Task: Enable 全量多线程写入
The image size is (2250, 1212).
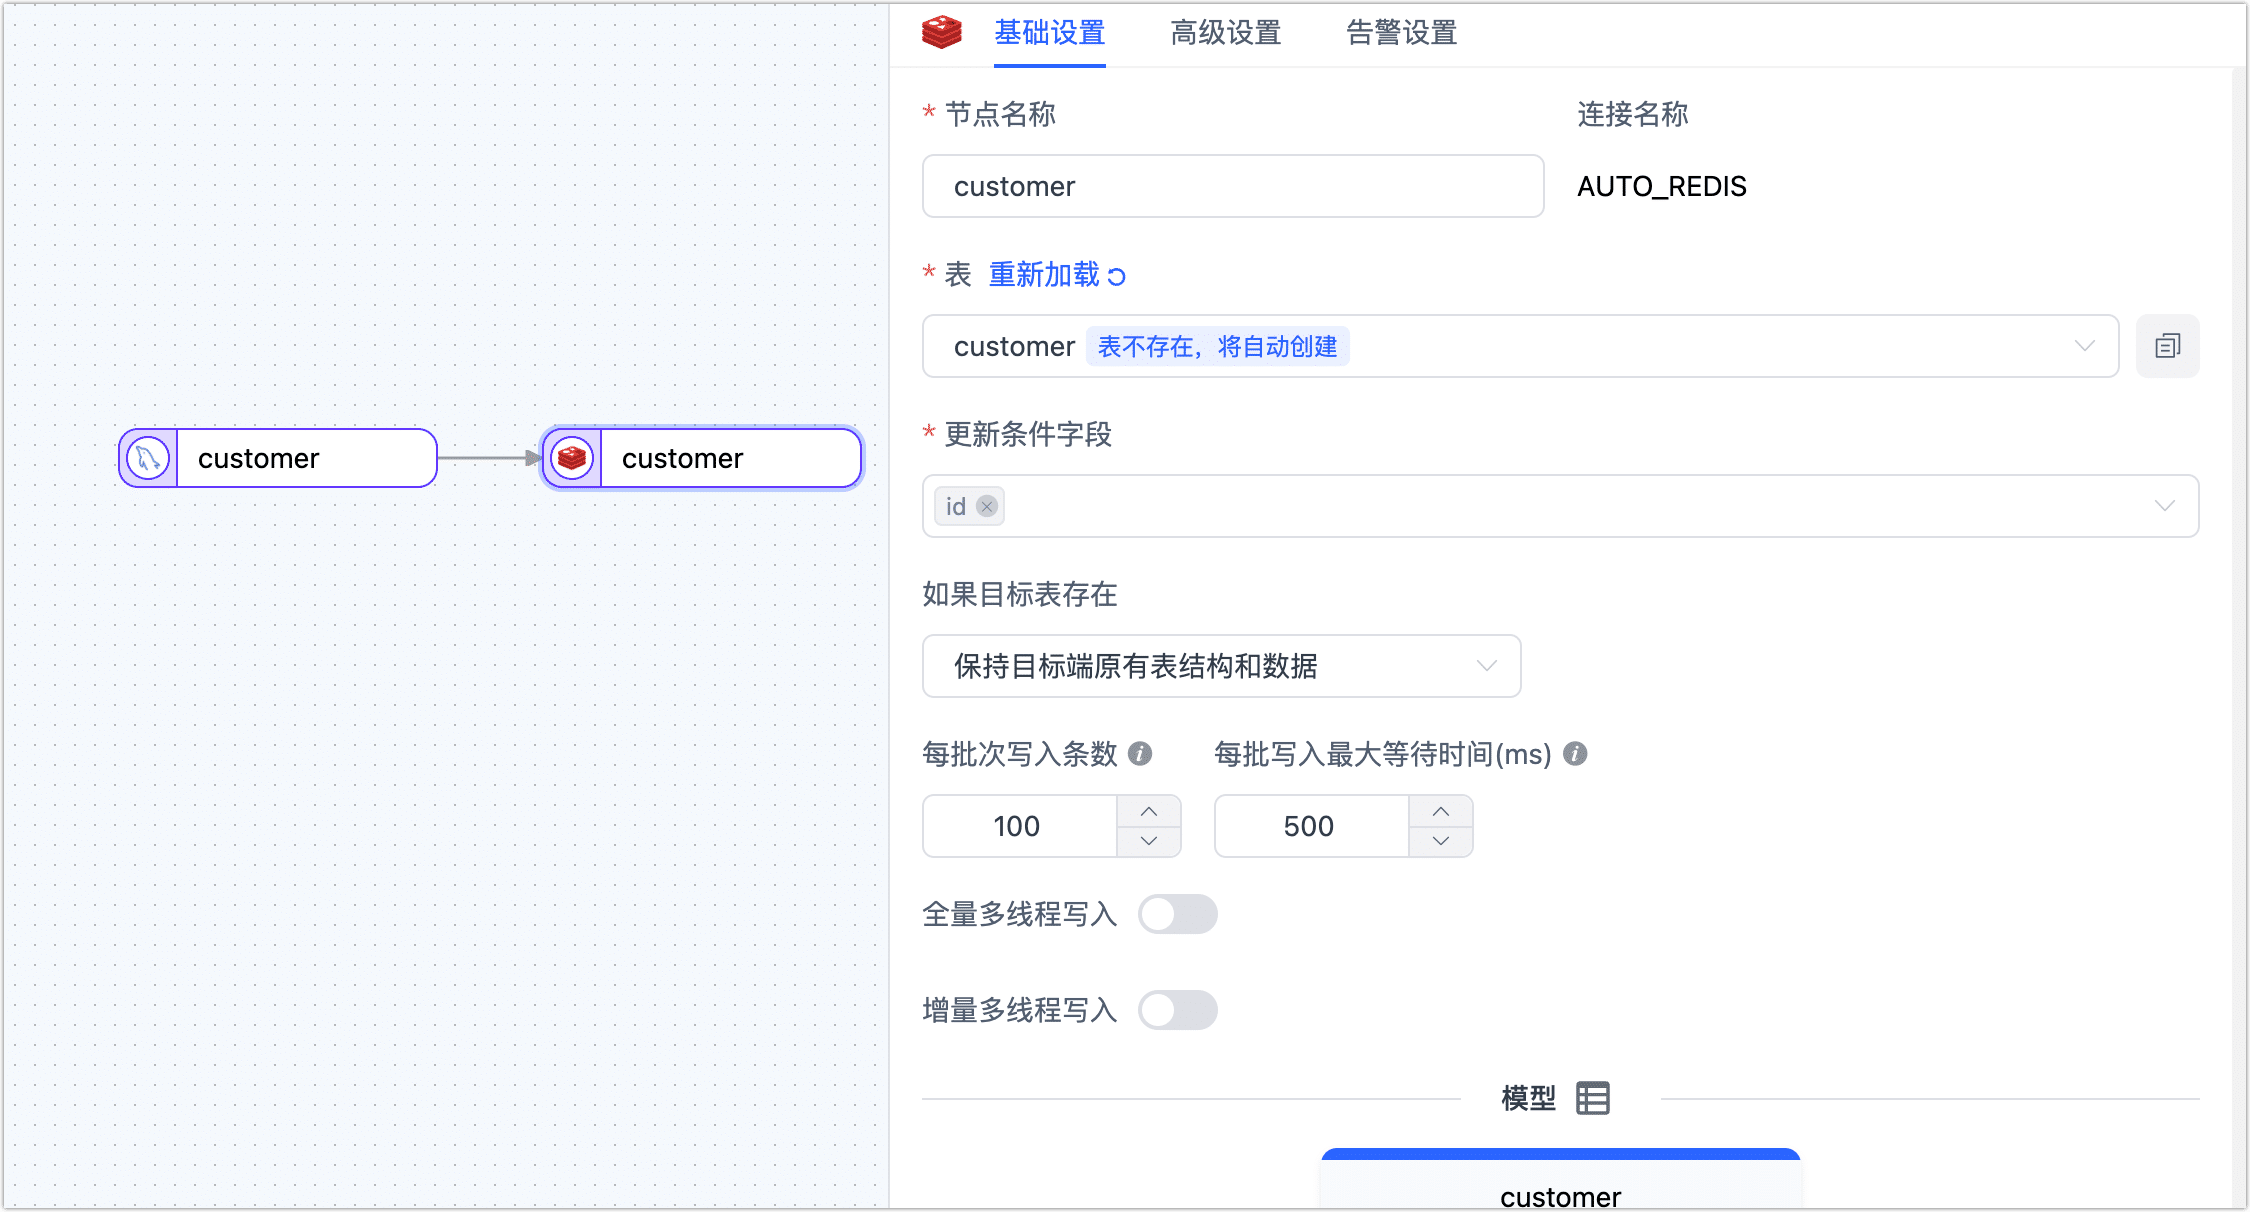Action: [1178, 913]
